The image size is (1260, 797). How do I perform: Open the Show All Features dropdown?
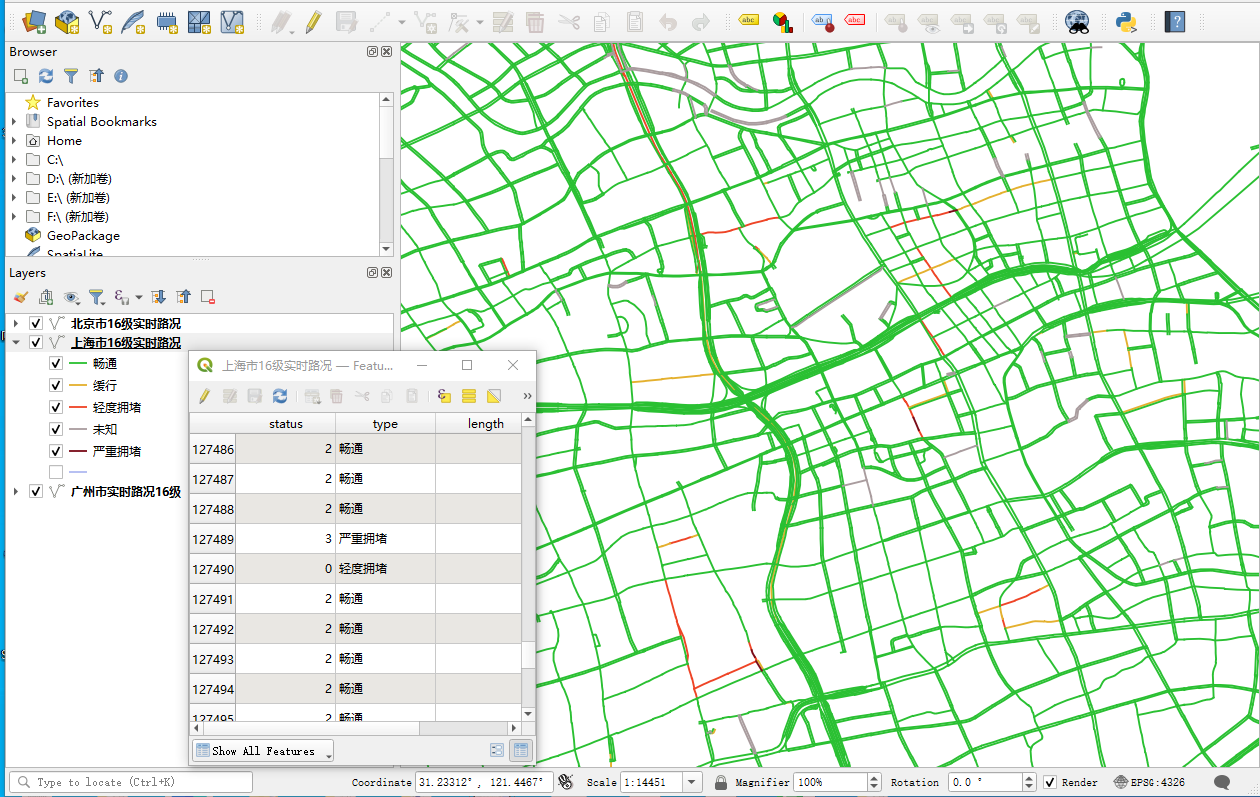[263, 751]
